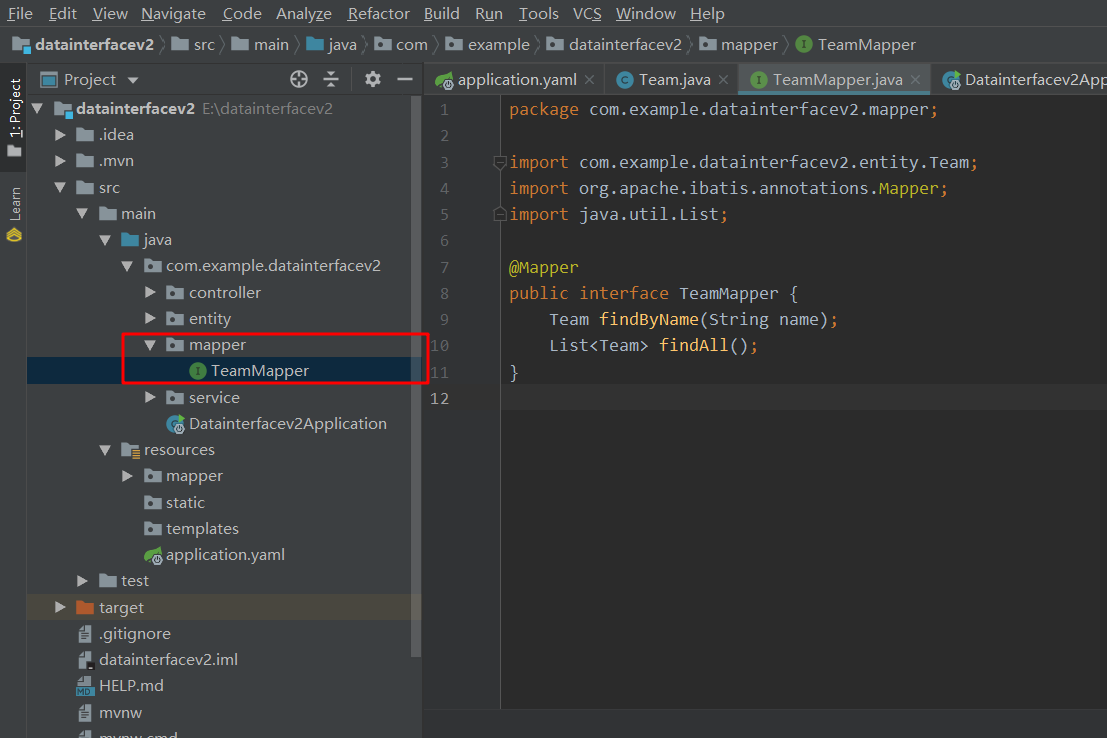Click the src breadcrumb
The height and width of the screenshot is (738, 1107).
203,45
